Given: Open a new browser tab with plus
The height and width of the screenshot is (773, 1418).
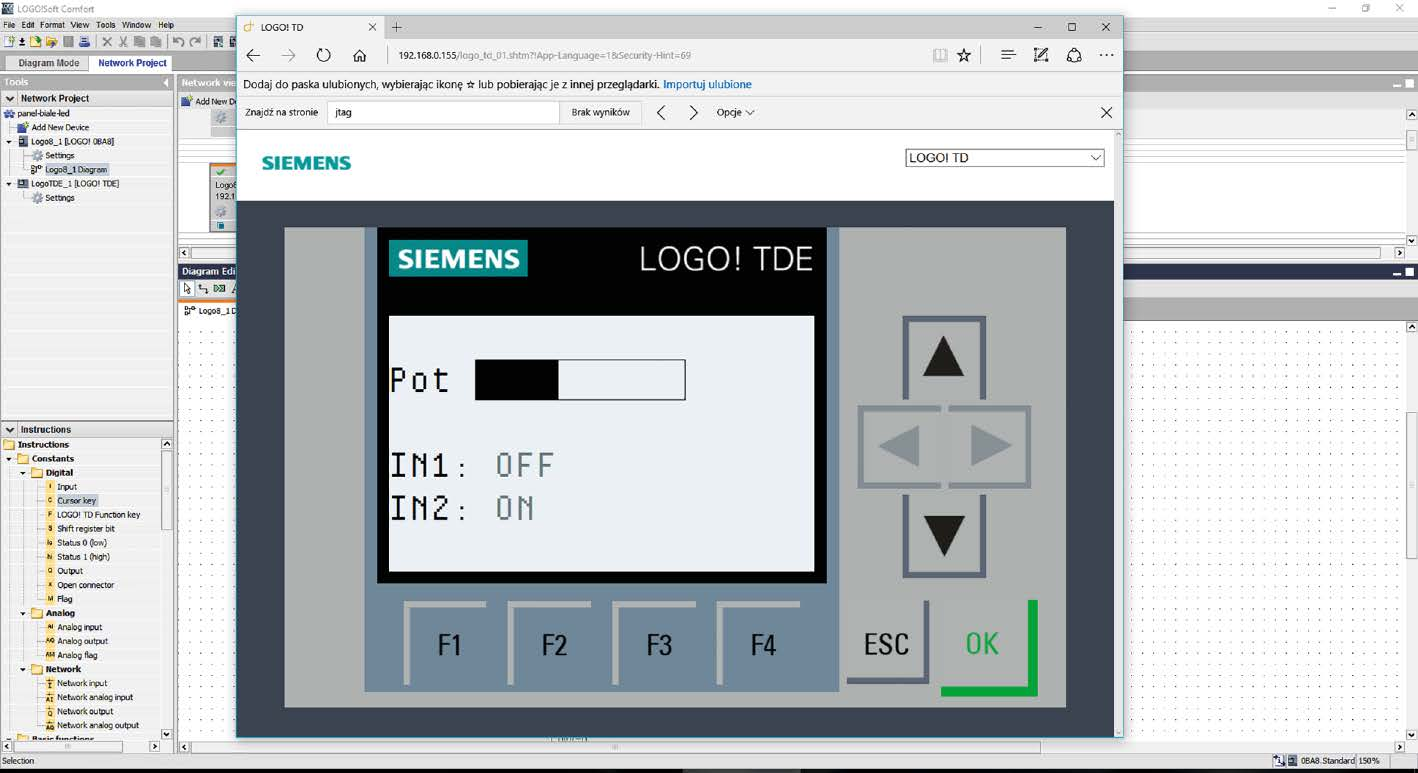Looking at the screenshot, I should [x=397, y=27].
